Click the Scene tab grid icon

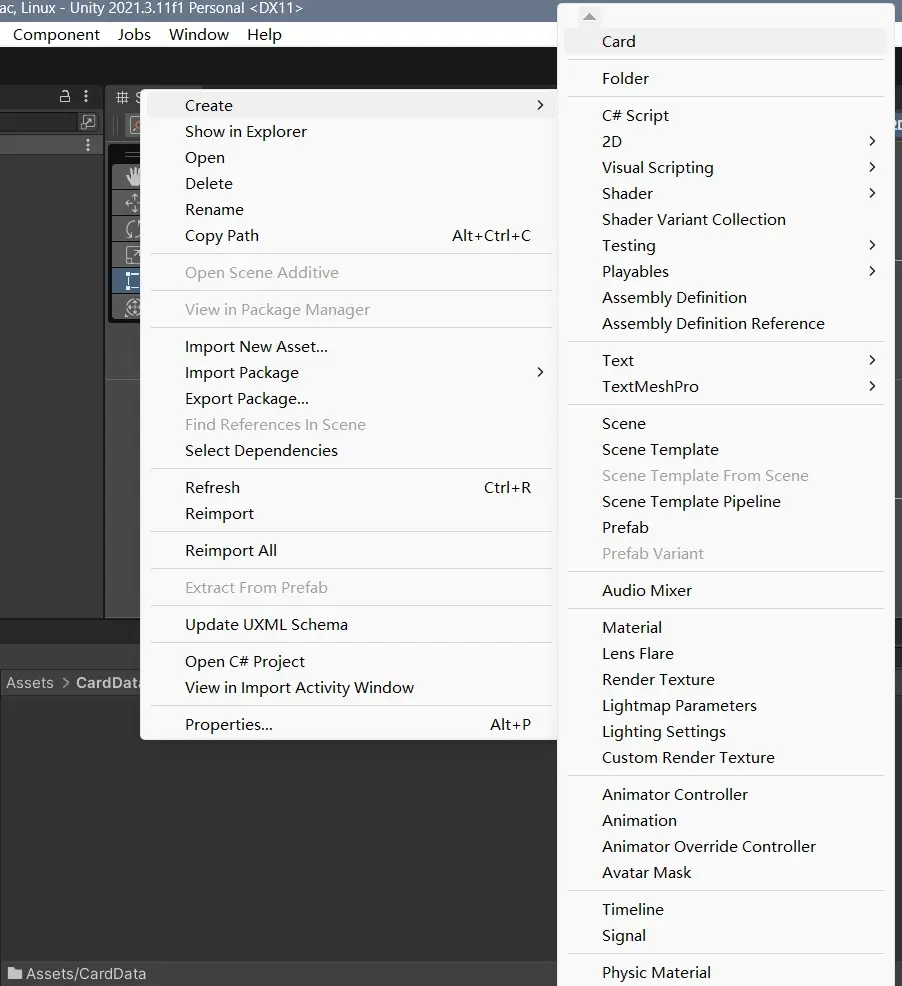[x=123, y=97]
